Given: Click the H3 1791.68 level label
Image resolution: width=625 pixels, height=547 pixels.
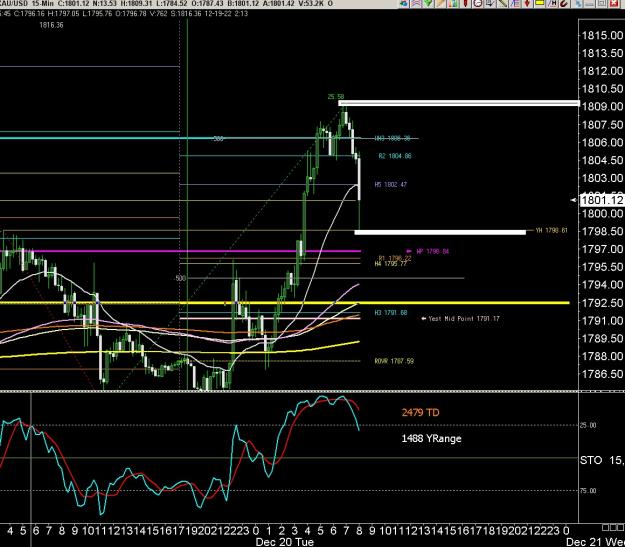Looking at the screenshot, I should (391, 313).
